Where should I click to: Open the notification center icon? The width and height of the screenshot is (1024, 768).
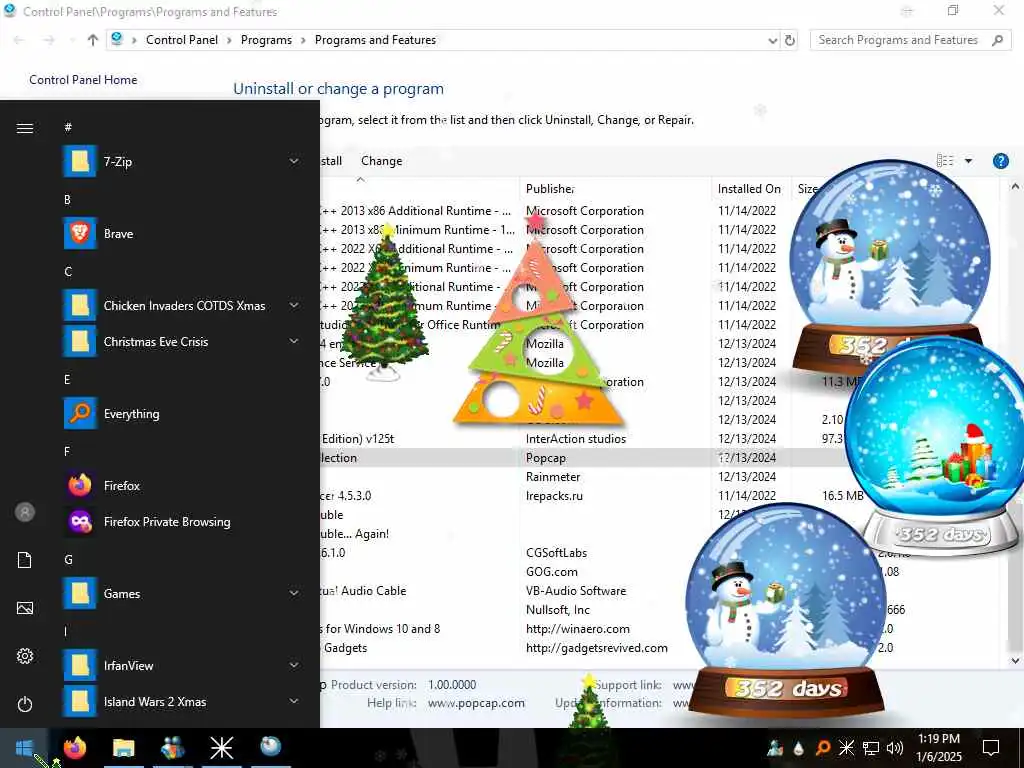[x=991, y=748]
